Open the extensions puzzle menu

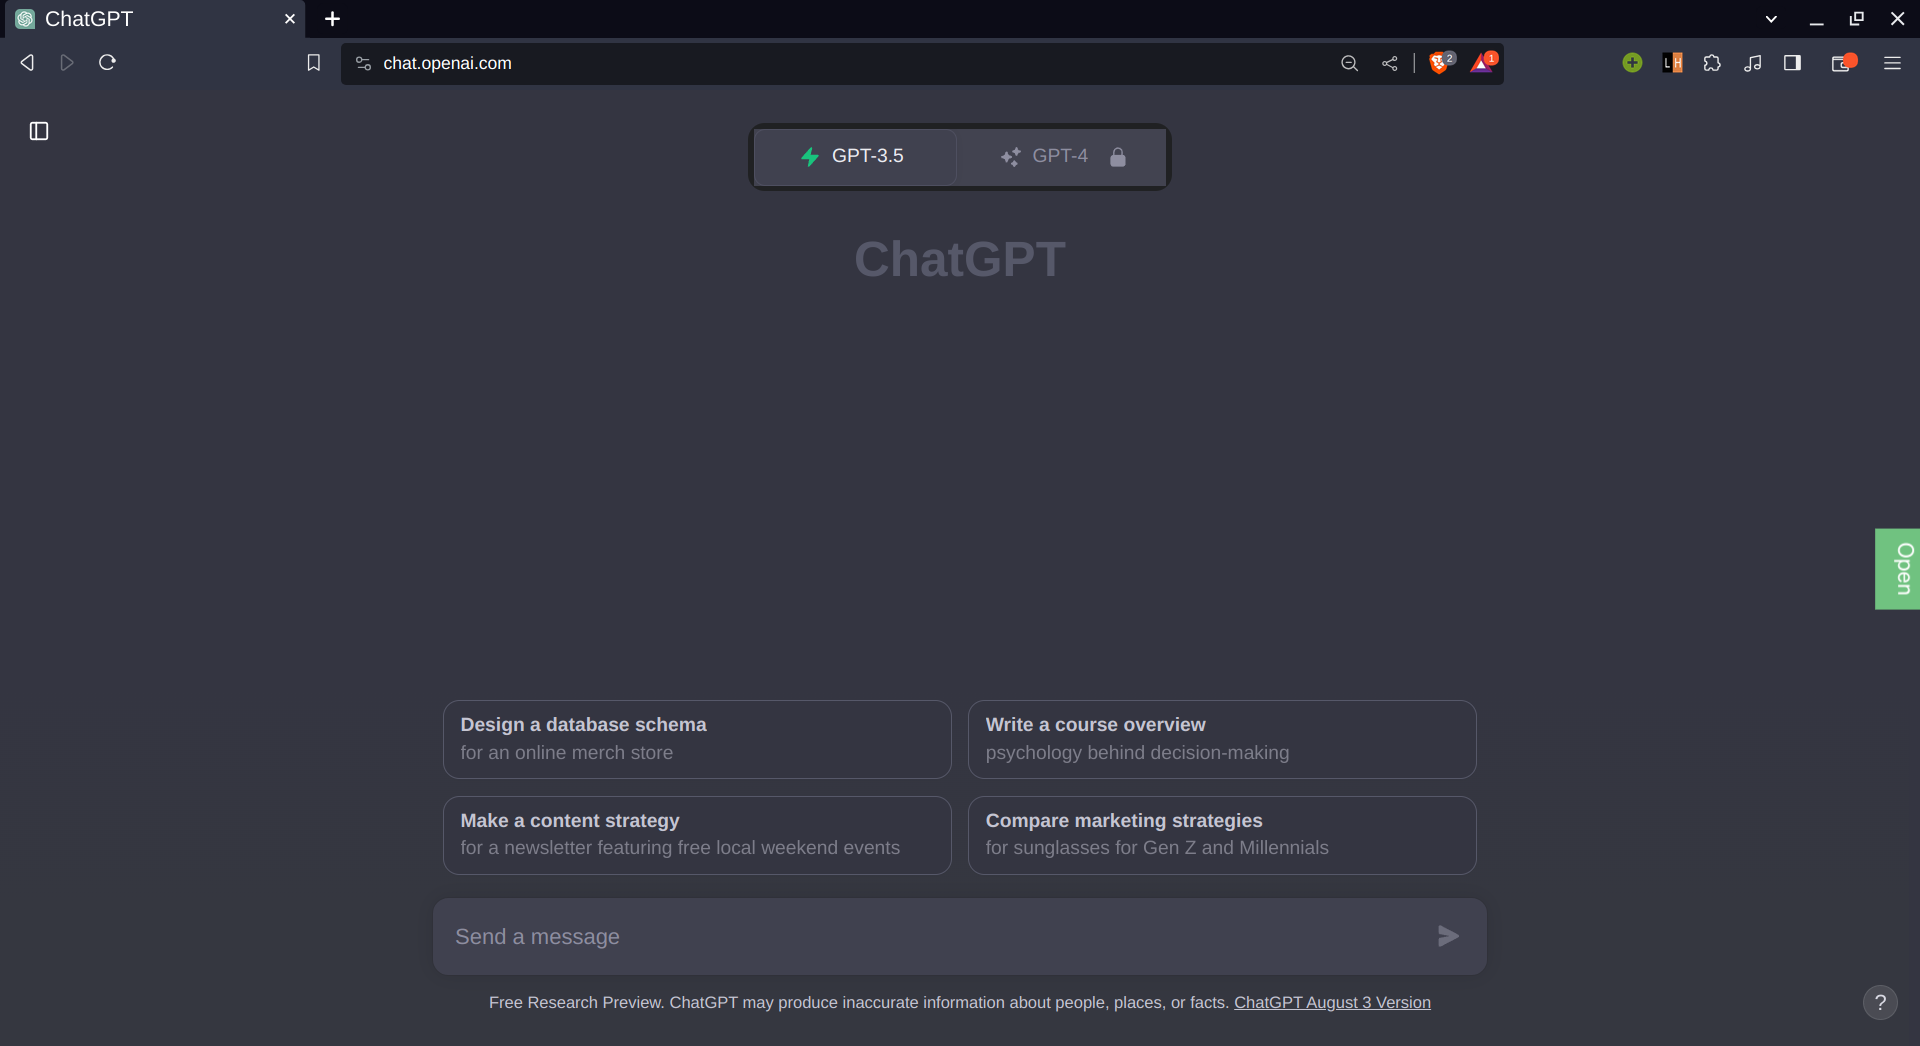coord(1712,63)
